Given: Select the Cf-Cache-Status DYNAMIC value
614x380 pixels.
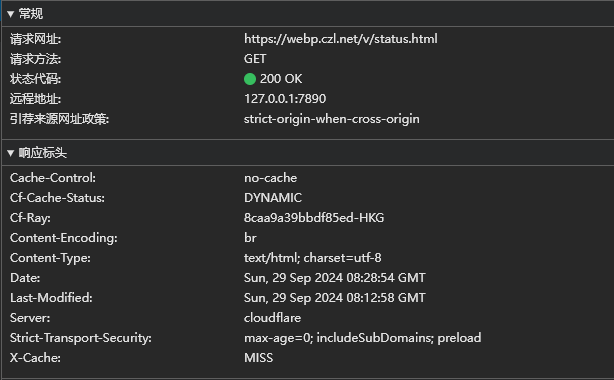Looking at the screenshot, I should 273,198.
